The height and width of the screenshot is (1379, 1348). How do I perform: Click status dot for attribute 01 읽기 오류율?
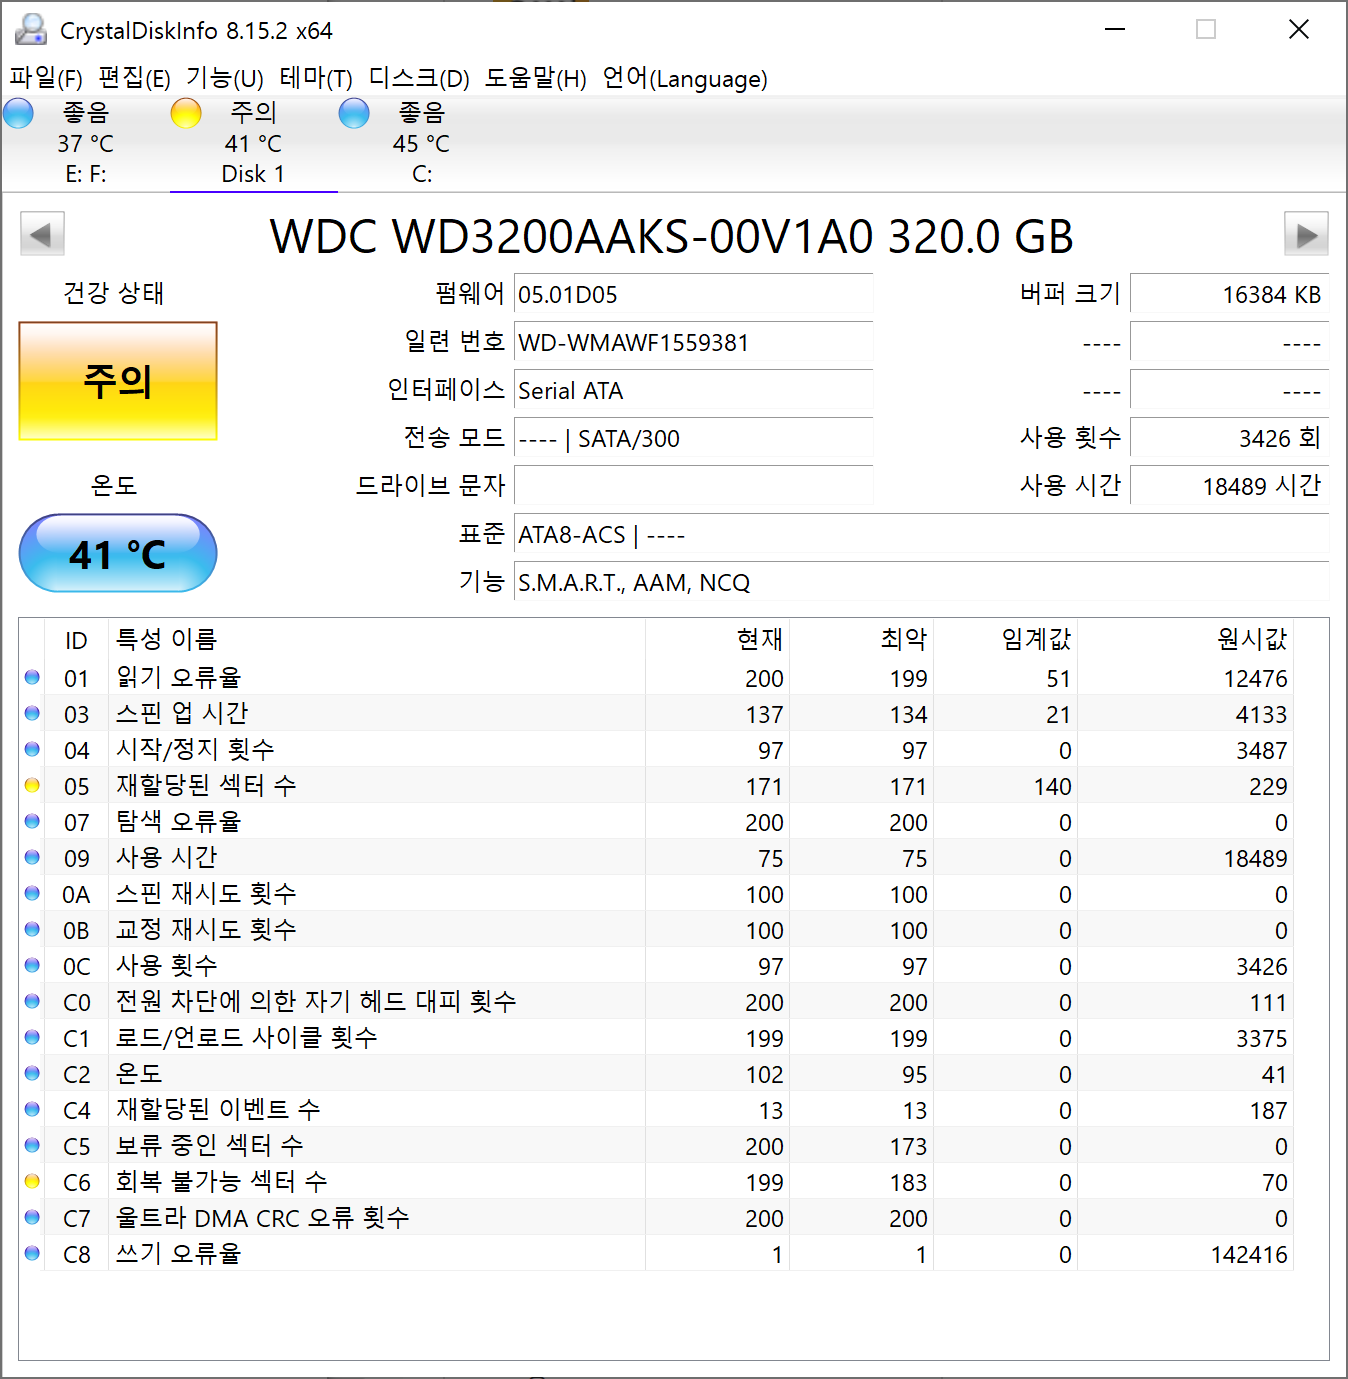pos(32,677)
